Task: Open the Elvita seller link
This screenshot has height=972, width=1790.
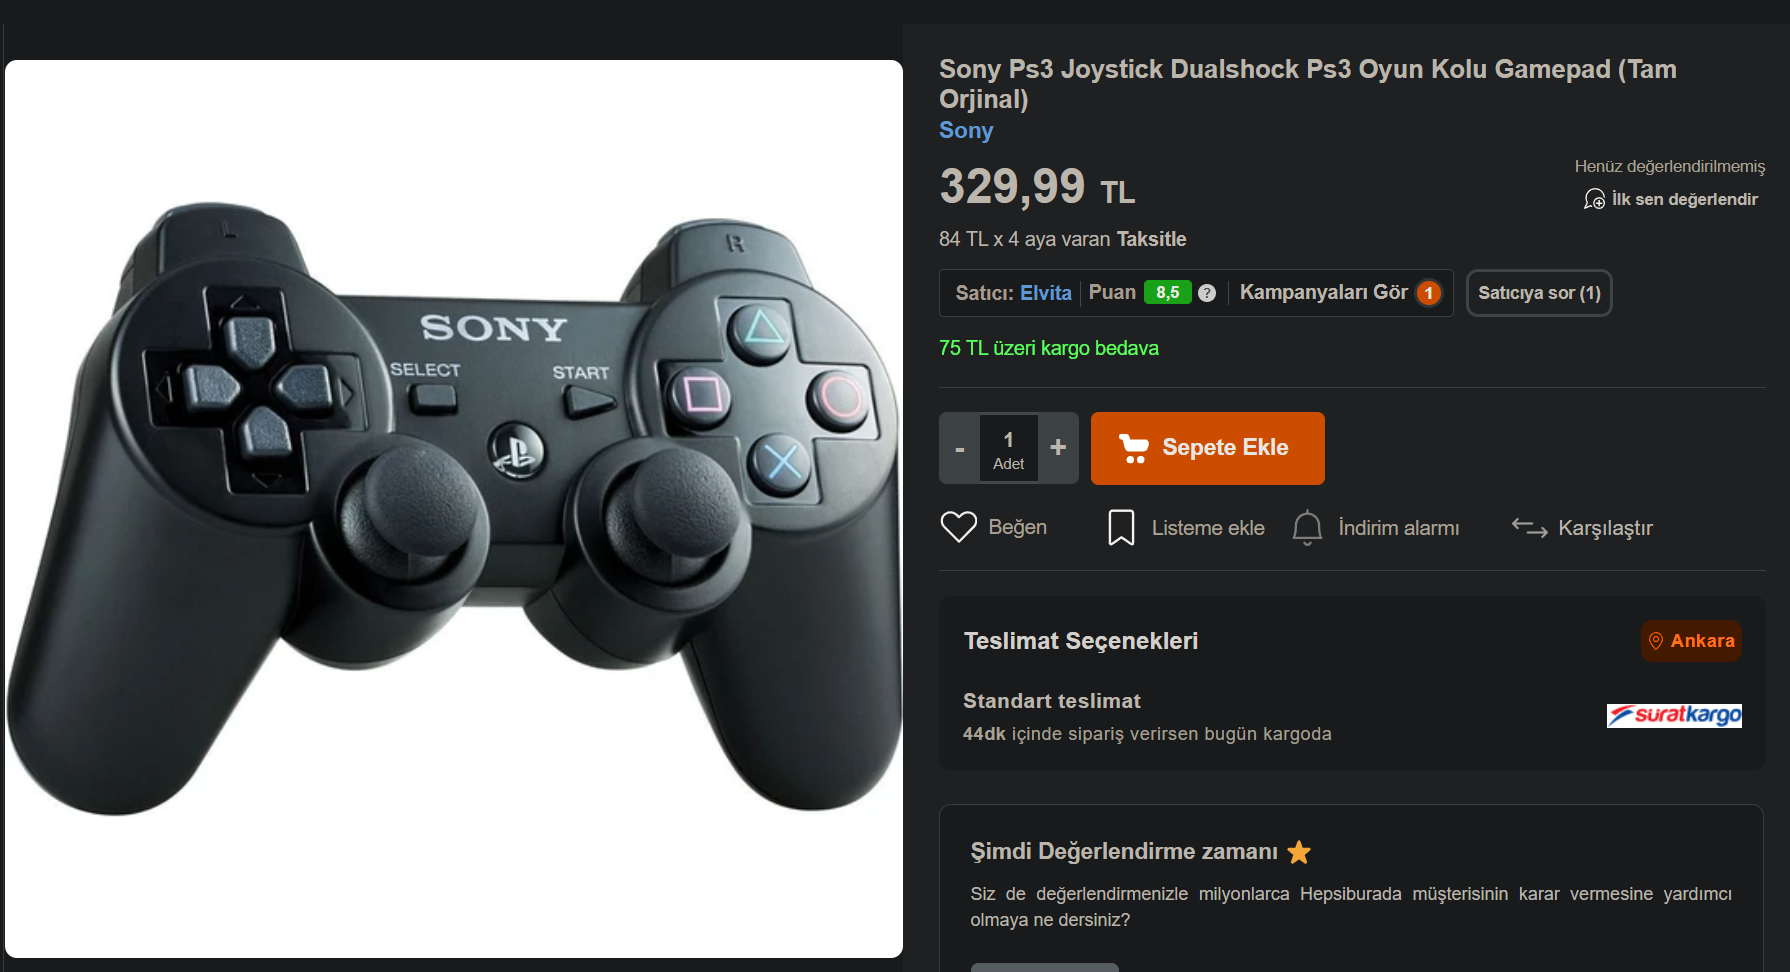Action: click(1046, 293)
